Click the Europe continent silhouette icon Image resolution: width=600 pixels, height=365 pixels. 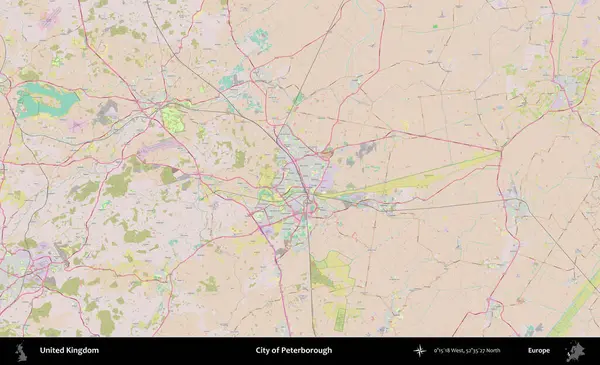pyautogui.click(x=576, y=351)
